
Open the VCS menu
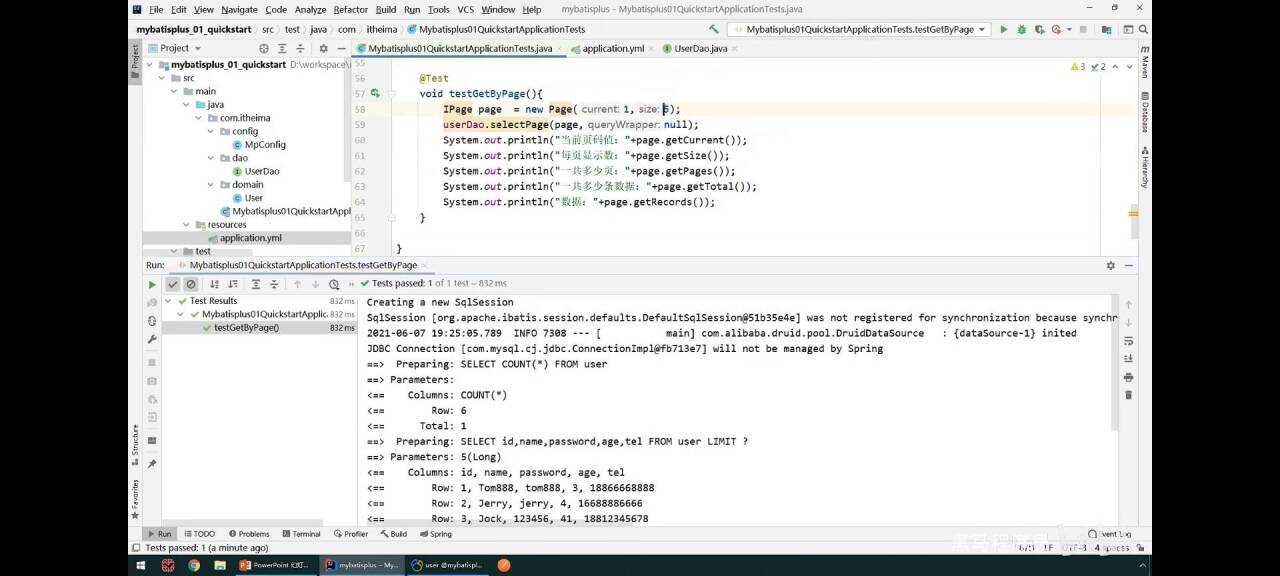(465, 9)
